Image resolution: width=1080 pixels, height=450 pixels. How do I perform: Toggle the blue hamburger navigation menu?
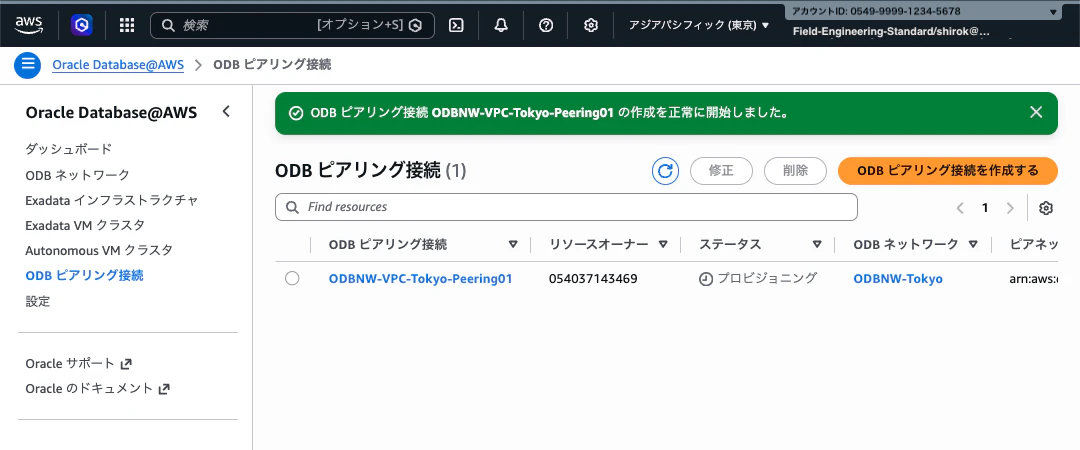point(28,65)
